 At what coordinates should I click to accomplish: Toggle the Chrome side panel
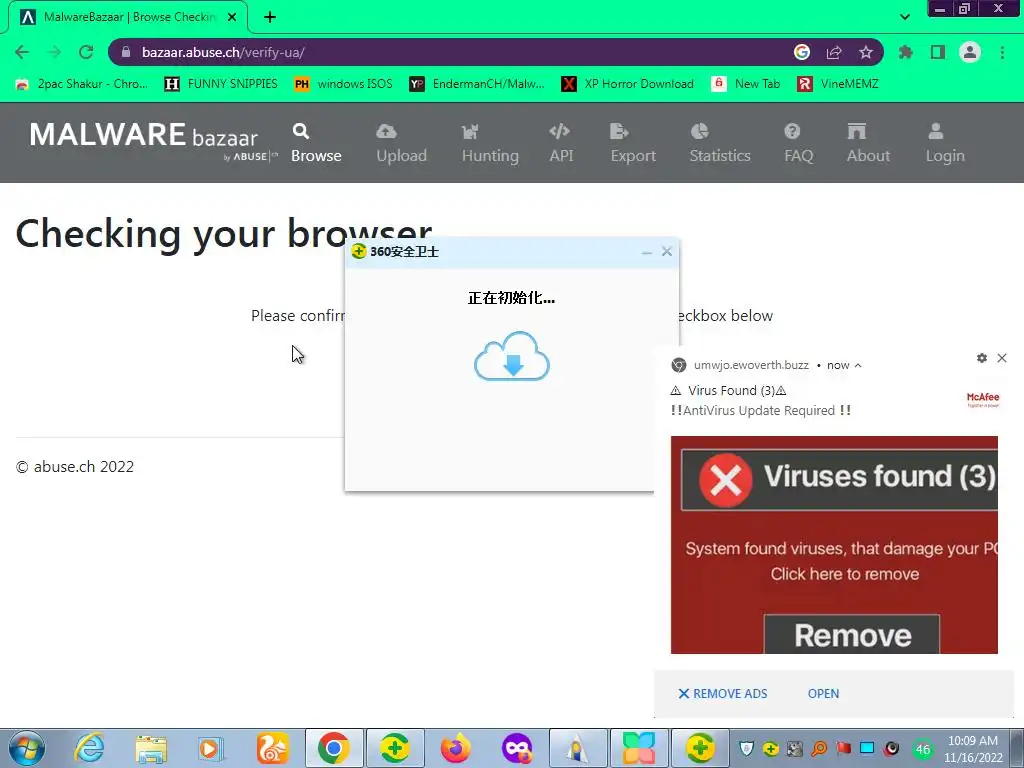938,52
